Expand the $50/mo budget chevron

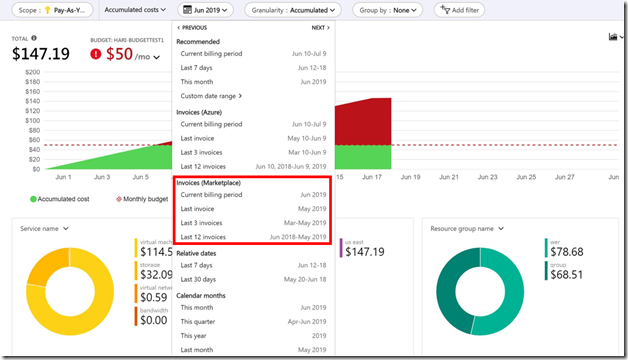tap(157, 57)
